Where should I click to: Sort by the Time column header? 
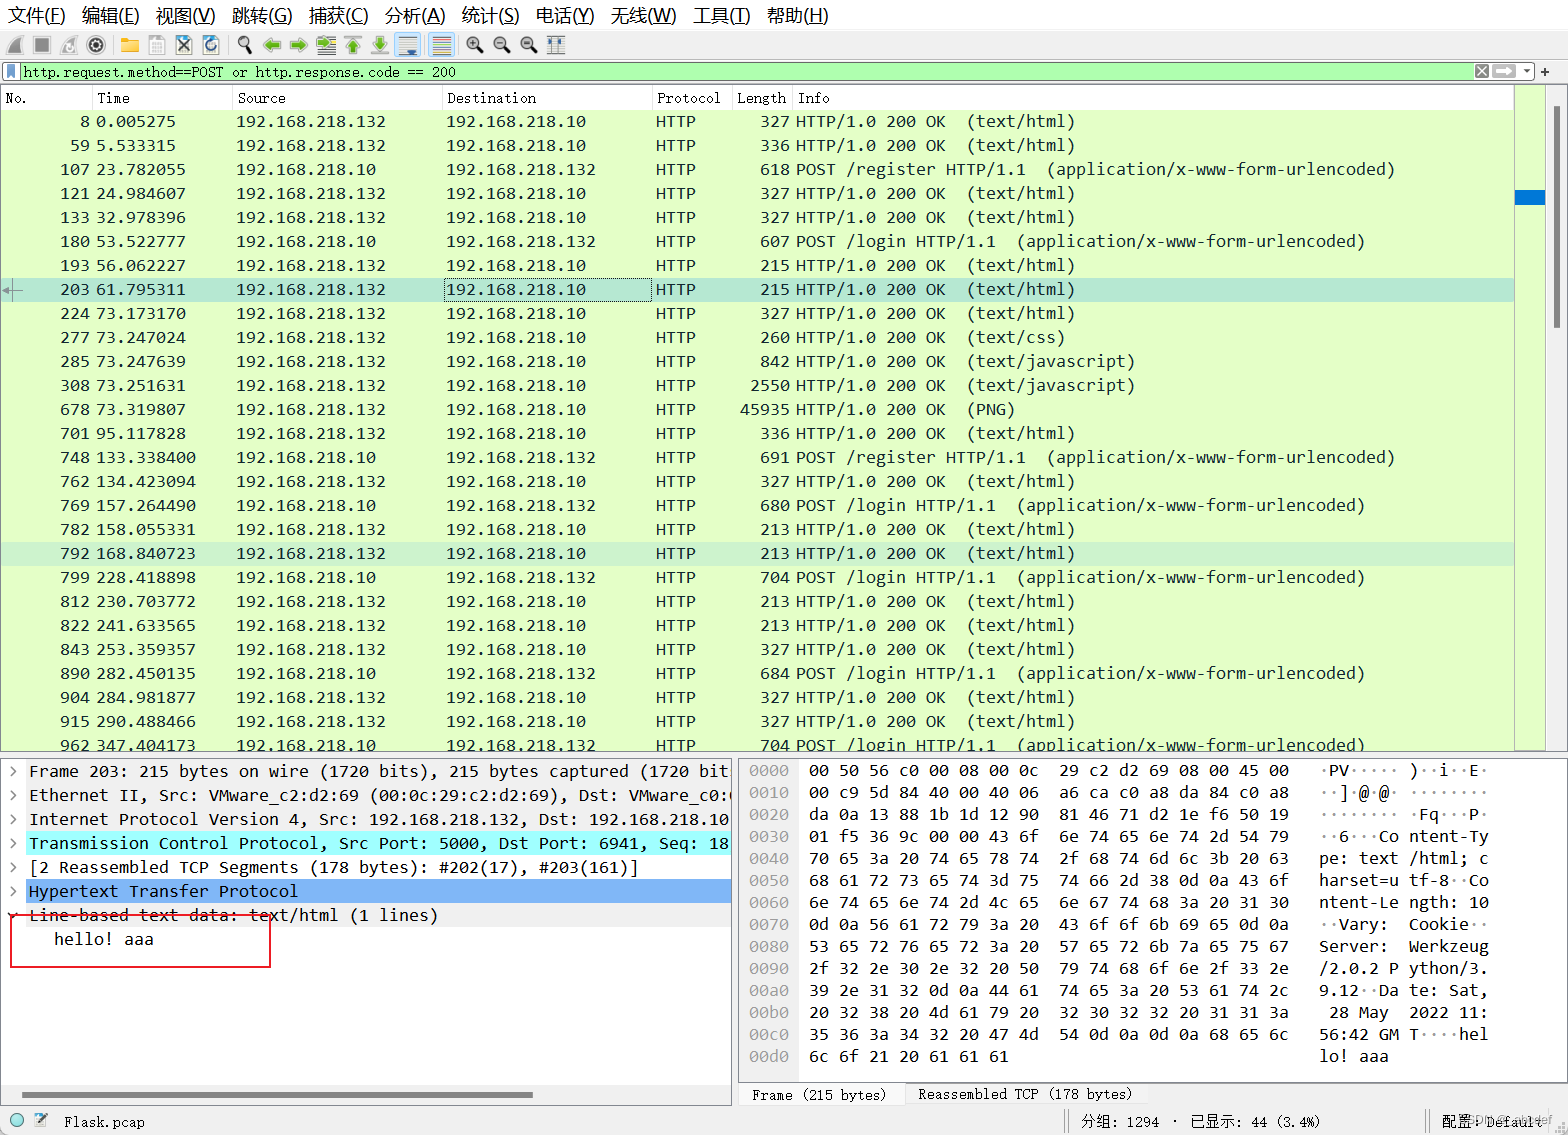click(162, 98)
